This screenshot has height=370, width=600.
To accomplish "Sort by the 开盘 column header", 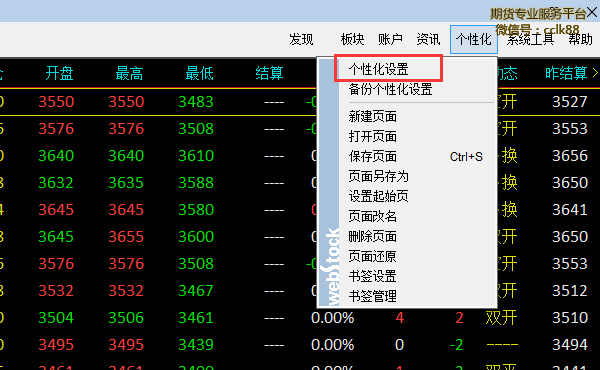I will [x=59, y=73].
